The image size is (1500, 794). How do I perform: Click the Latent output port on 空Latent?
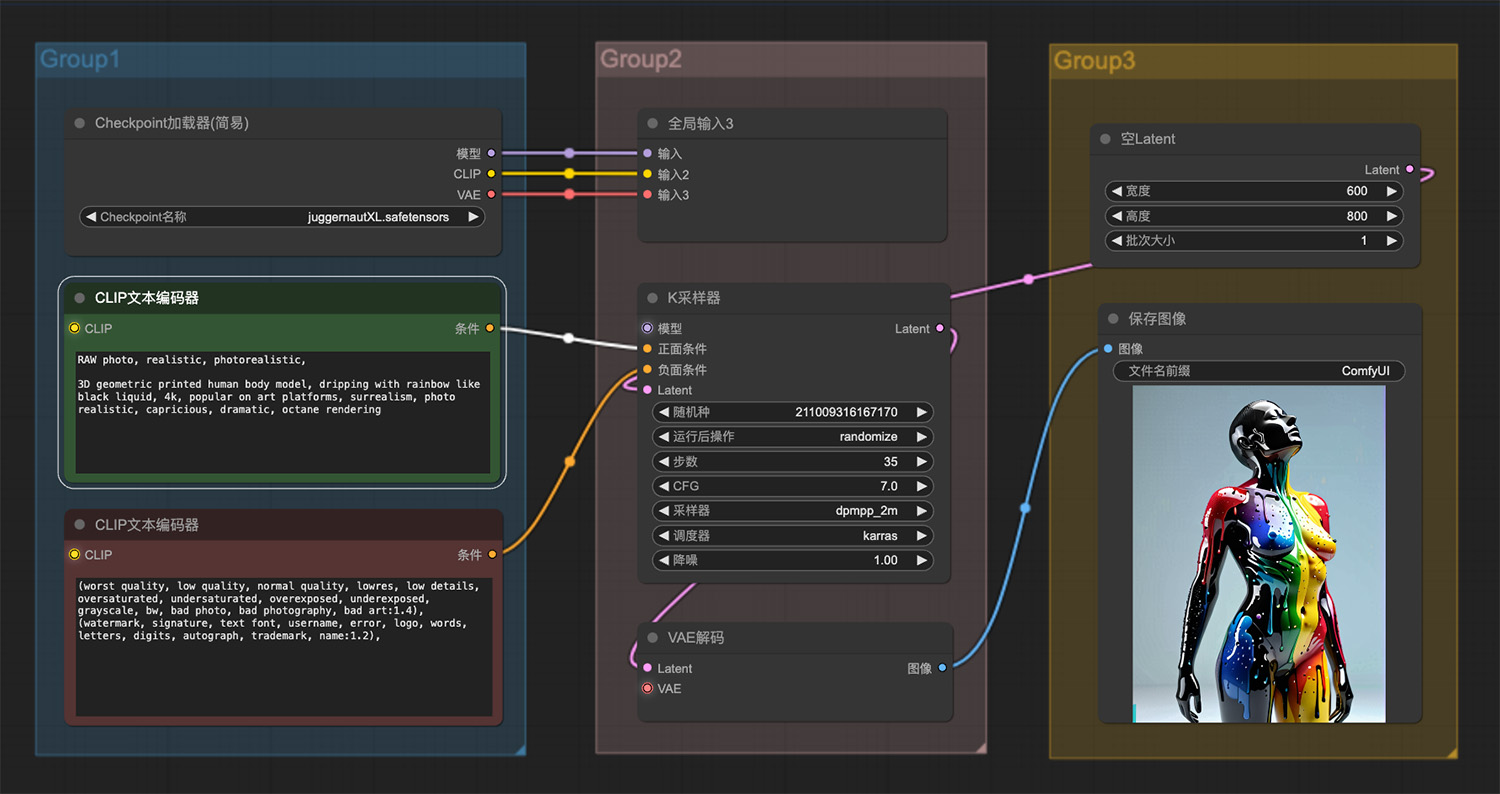pos(1410,169)
